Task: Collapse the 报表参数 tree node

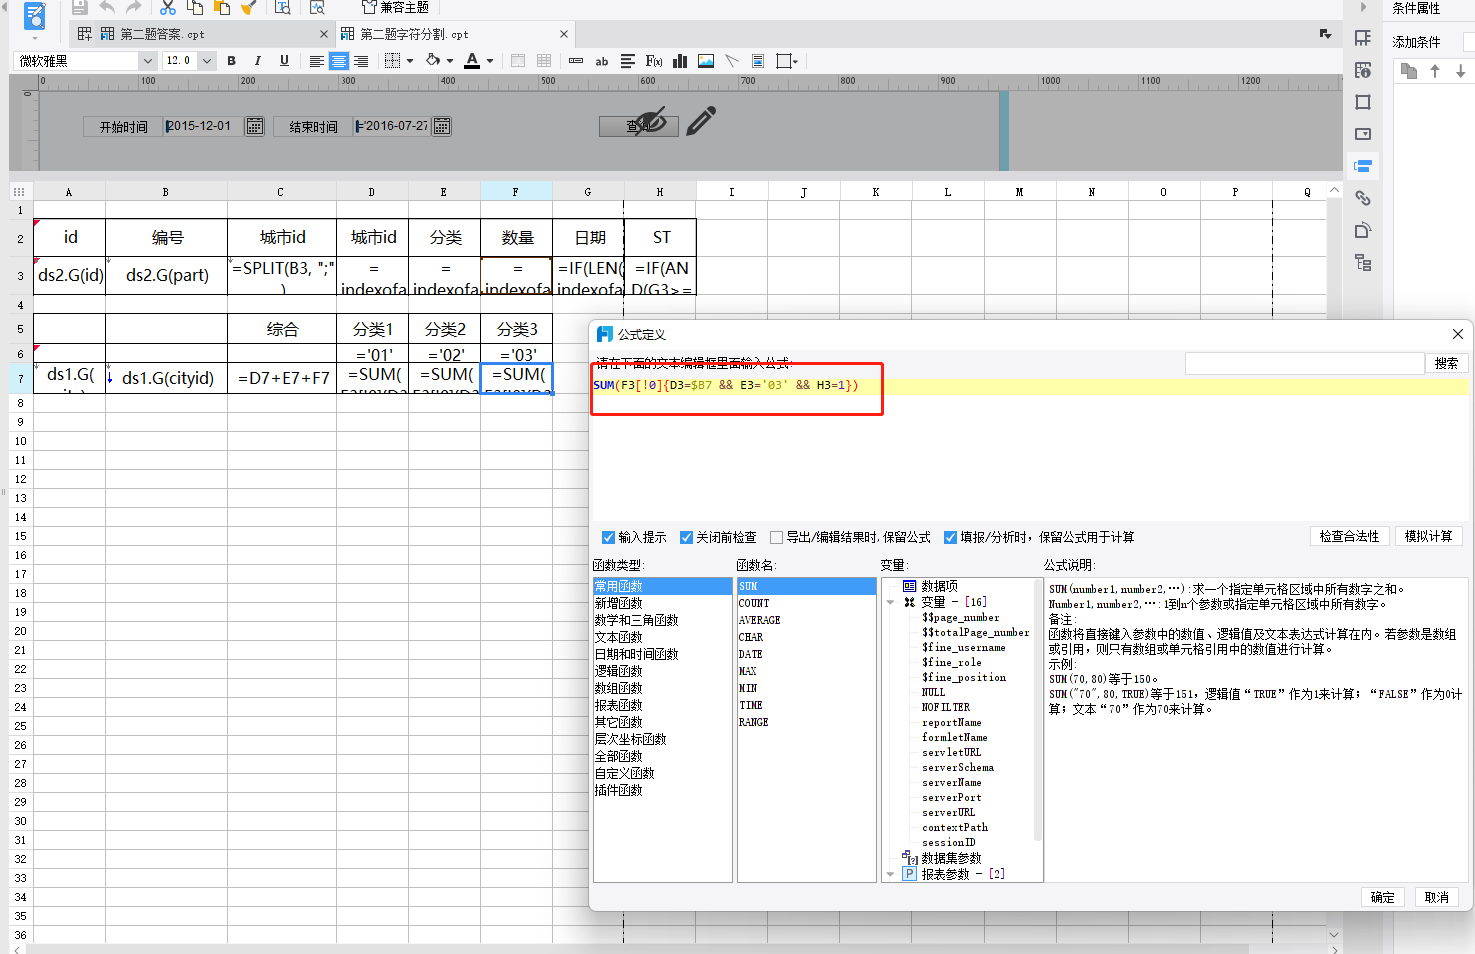Action: coord(890,874)
